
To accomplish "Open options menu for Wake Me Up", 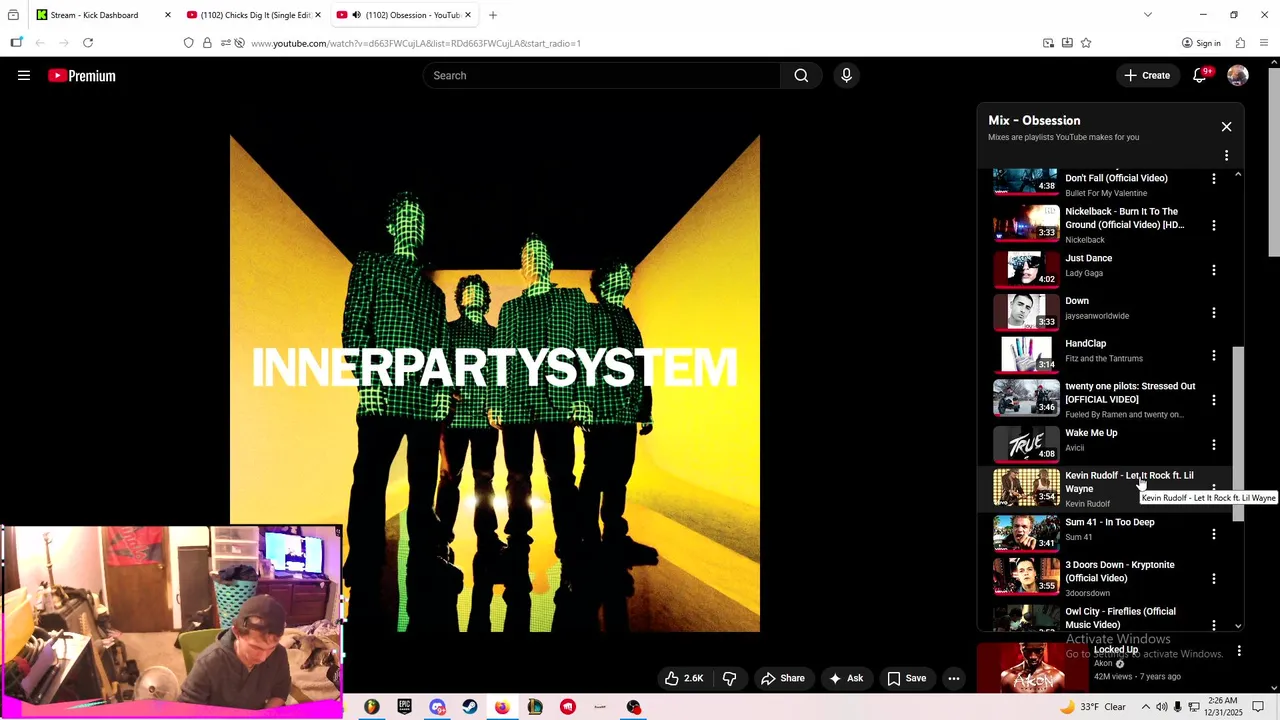I will (1214, 445).
